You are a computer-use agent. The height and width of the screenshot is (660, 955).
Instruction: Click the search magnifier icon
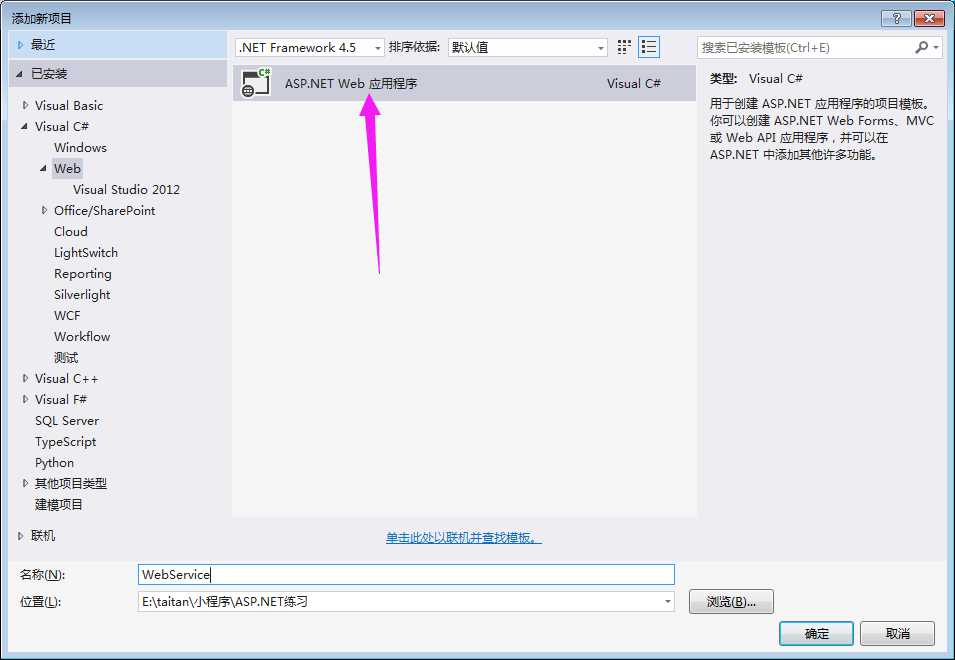click(x=921, y=47)
